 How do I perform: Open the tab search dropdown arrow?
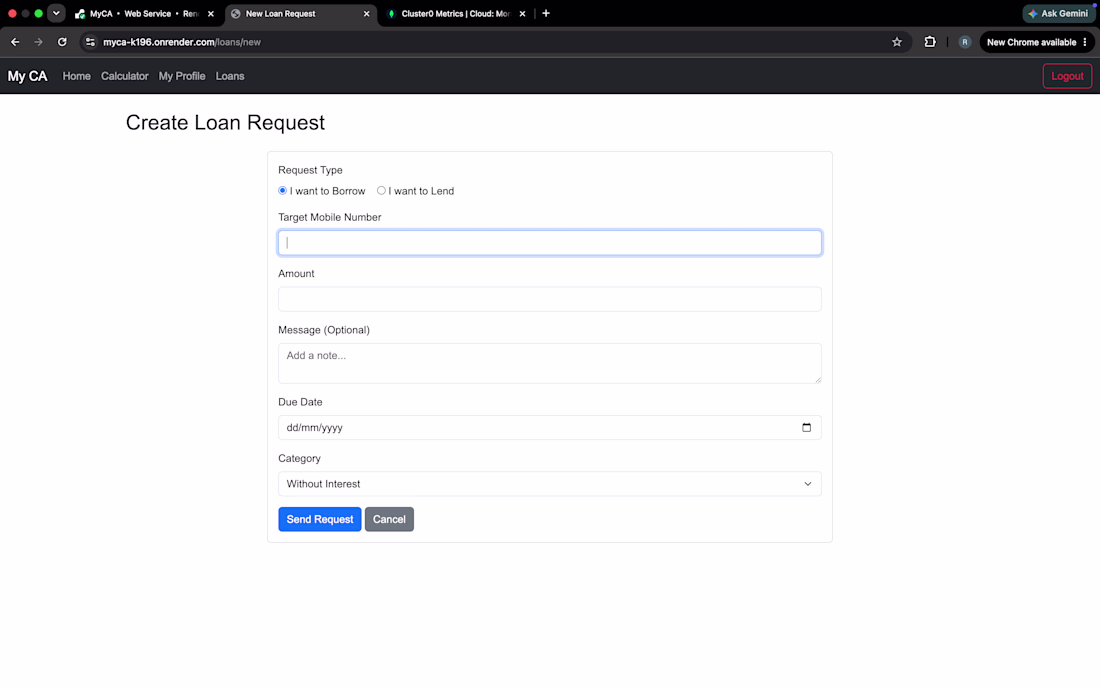pos(56,13)
